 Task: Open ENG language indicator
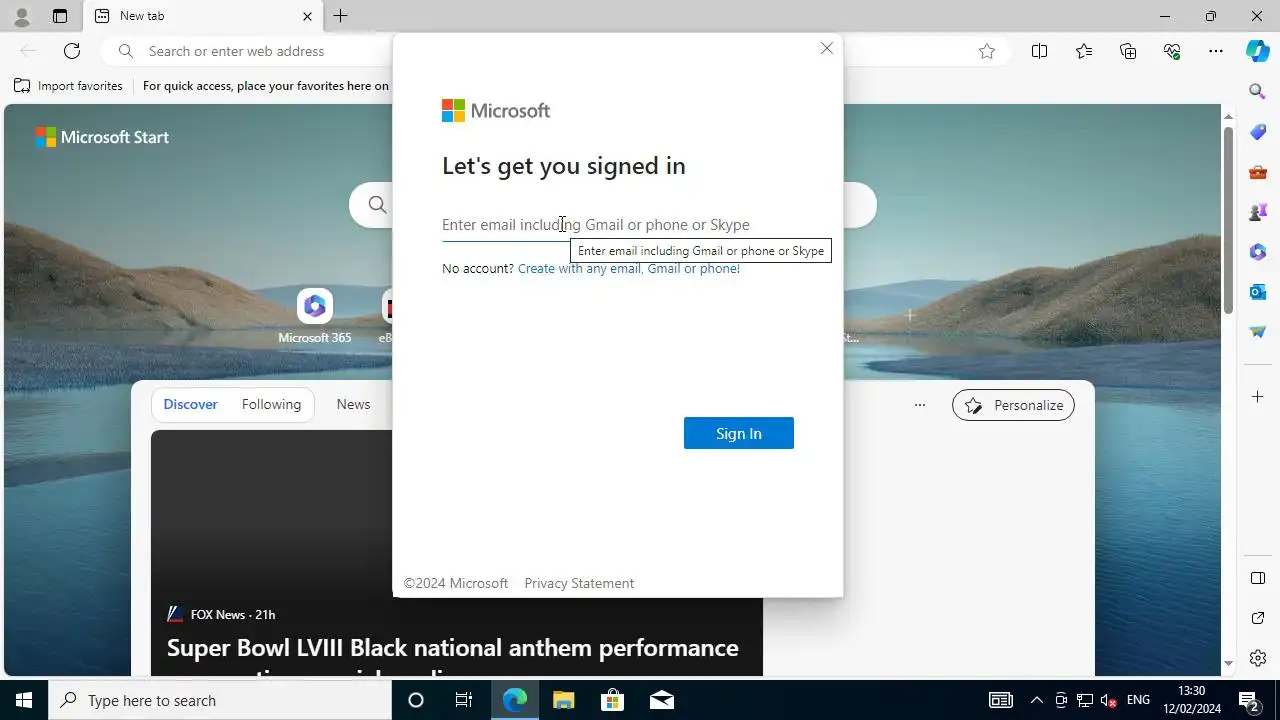tap(1138, 700)
